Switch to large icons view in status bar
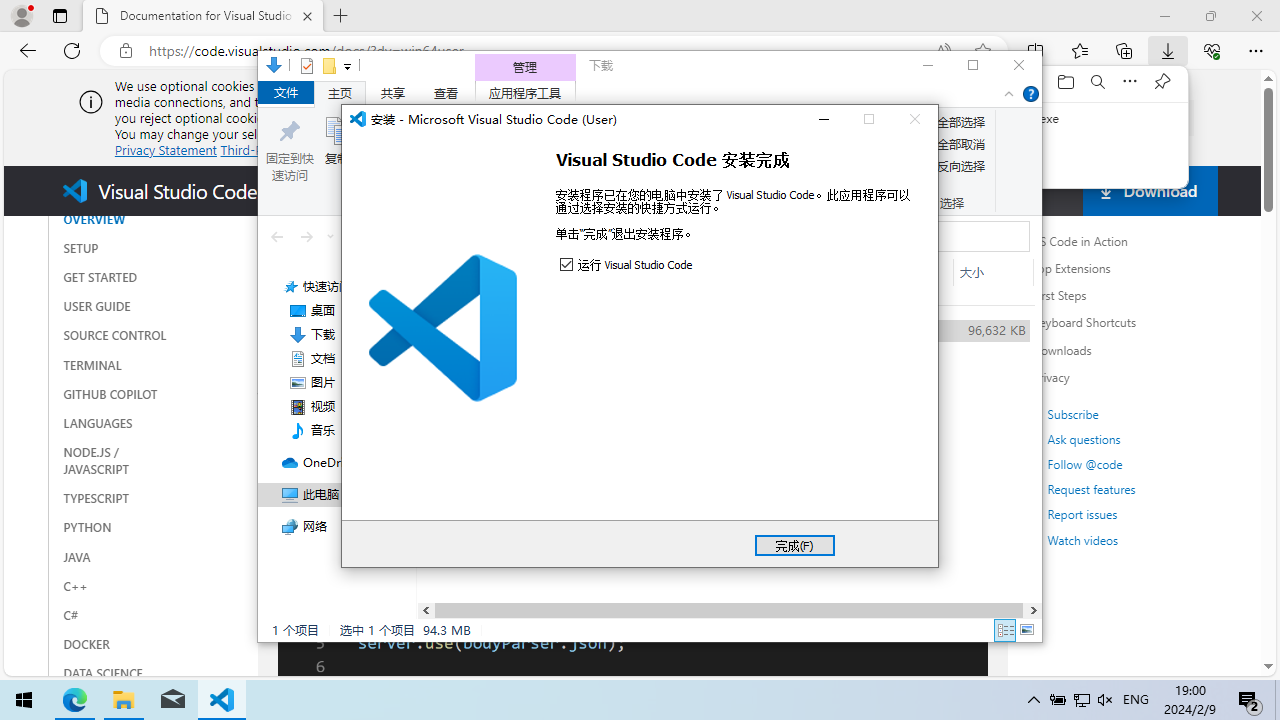The width and height of the screenshot is (1280, 720). pos(1027,630)
